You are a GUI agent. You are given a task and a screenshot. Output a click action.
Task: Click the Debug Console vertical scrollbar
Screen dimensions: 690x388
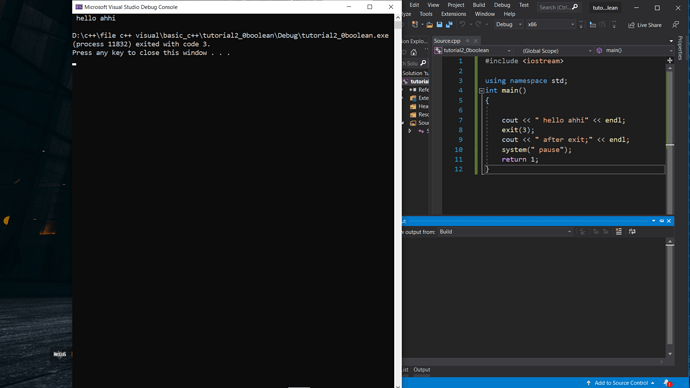pos(398,201)
